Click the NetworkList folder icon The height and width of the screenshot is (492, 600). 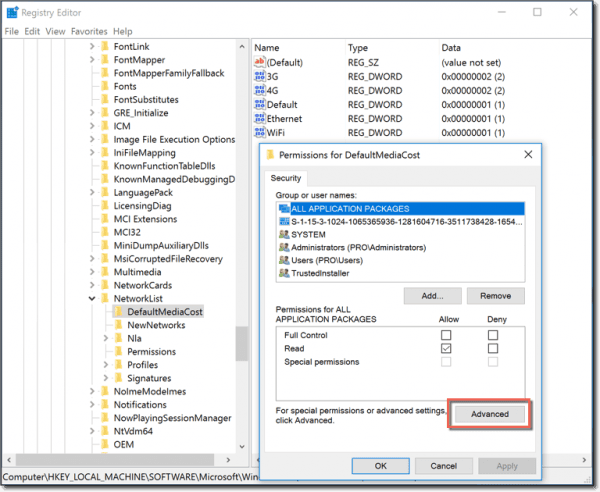105,298
